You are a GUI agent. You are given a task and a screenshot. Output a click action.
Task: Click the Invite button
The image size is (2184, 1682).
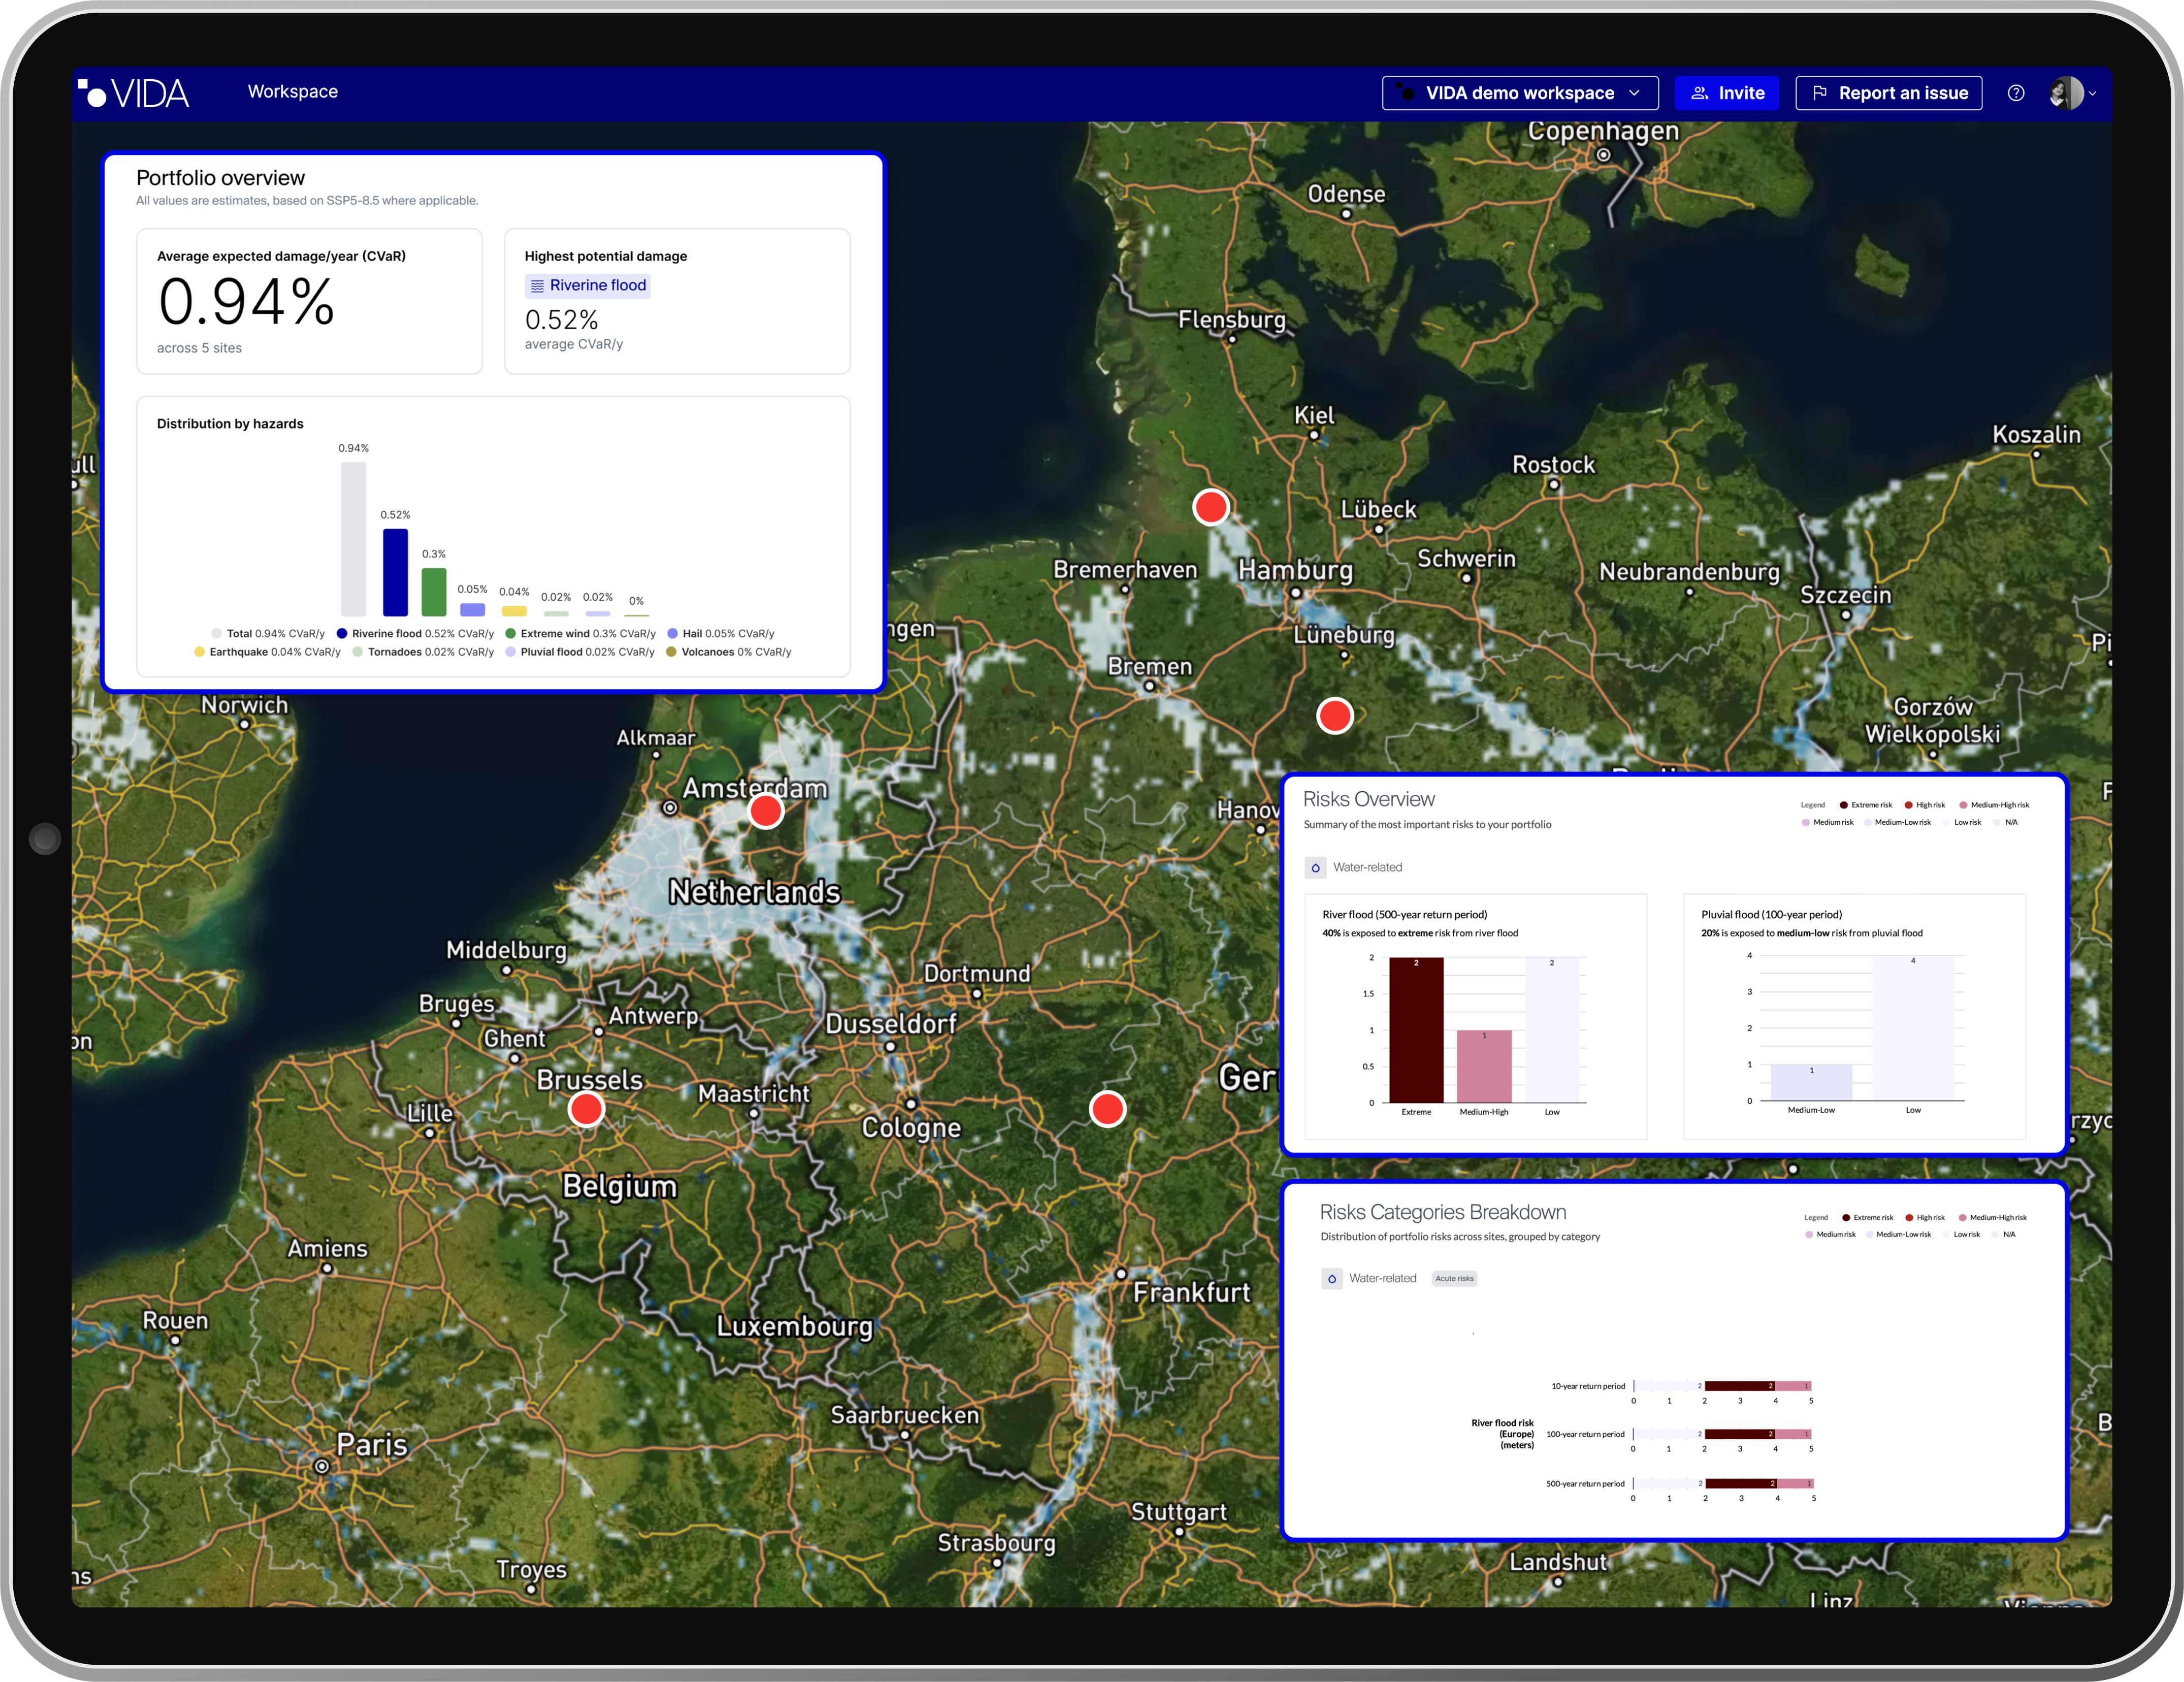click(x=1726, y=93)
